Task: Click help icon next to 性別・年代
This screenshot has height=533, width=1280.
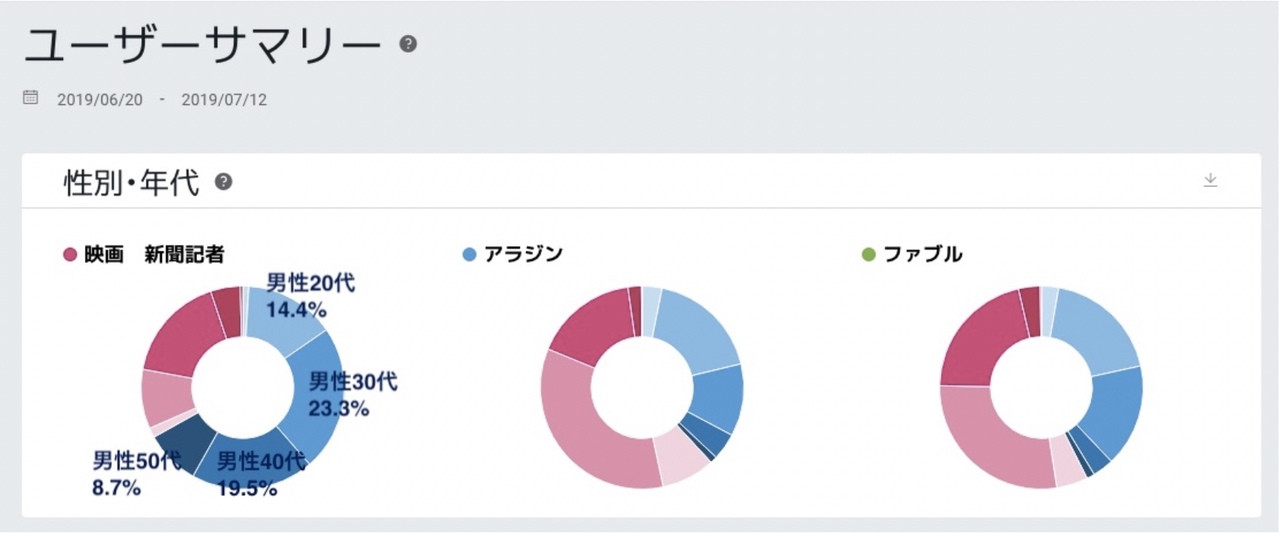Action: coord(224,182)
